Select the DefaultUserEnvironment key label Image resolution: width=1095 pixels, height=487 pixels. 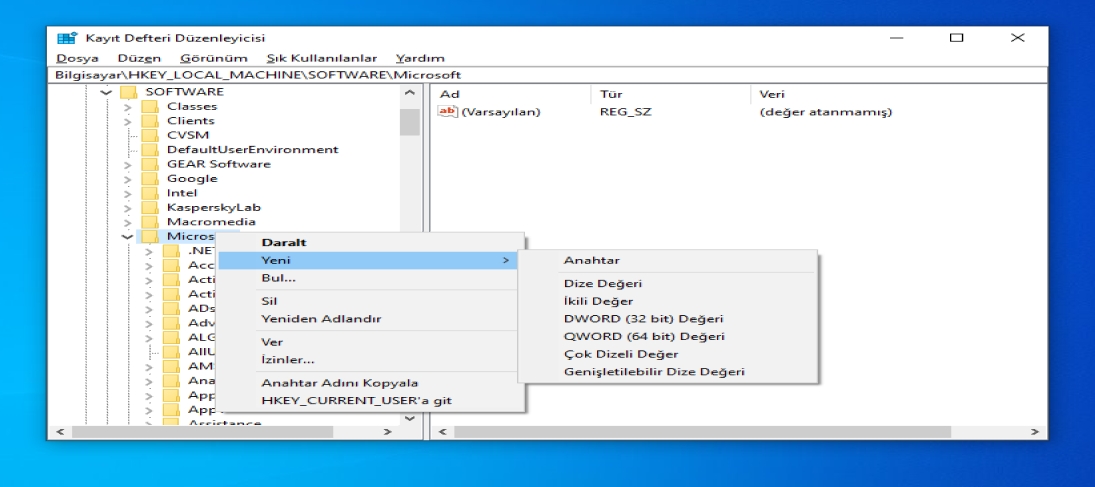253,150
